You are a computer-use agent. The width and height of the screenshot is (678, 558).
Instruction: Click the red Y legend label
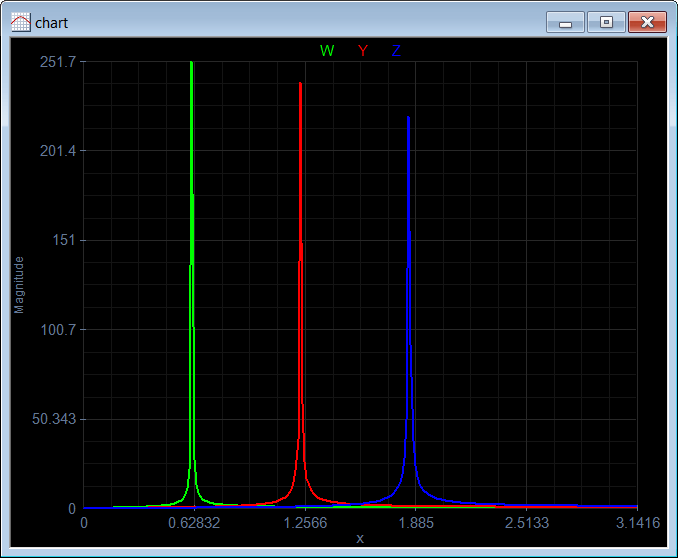(x=363, y=51)
